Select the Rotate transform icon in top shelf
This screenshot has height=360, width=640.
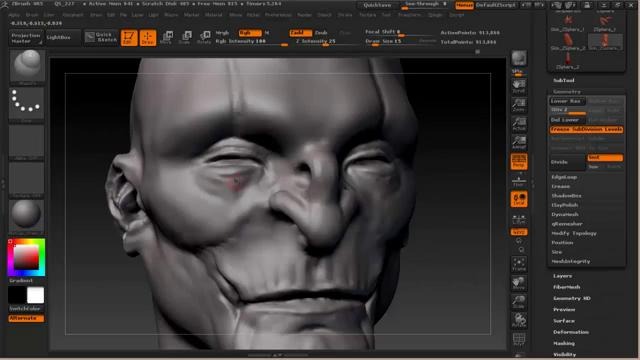coord(204,38)
